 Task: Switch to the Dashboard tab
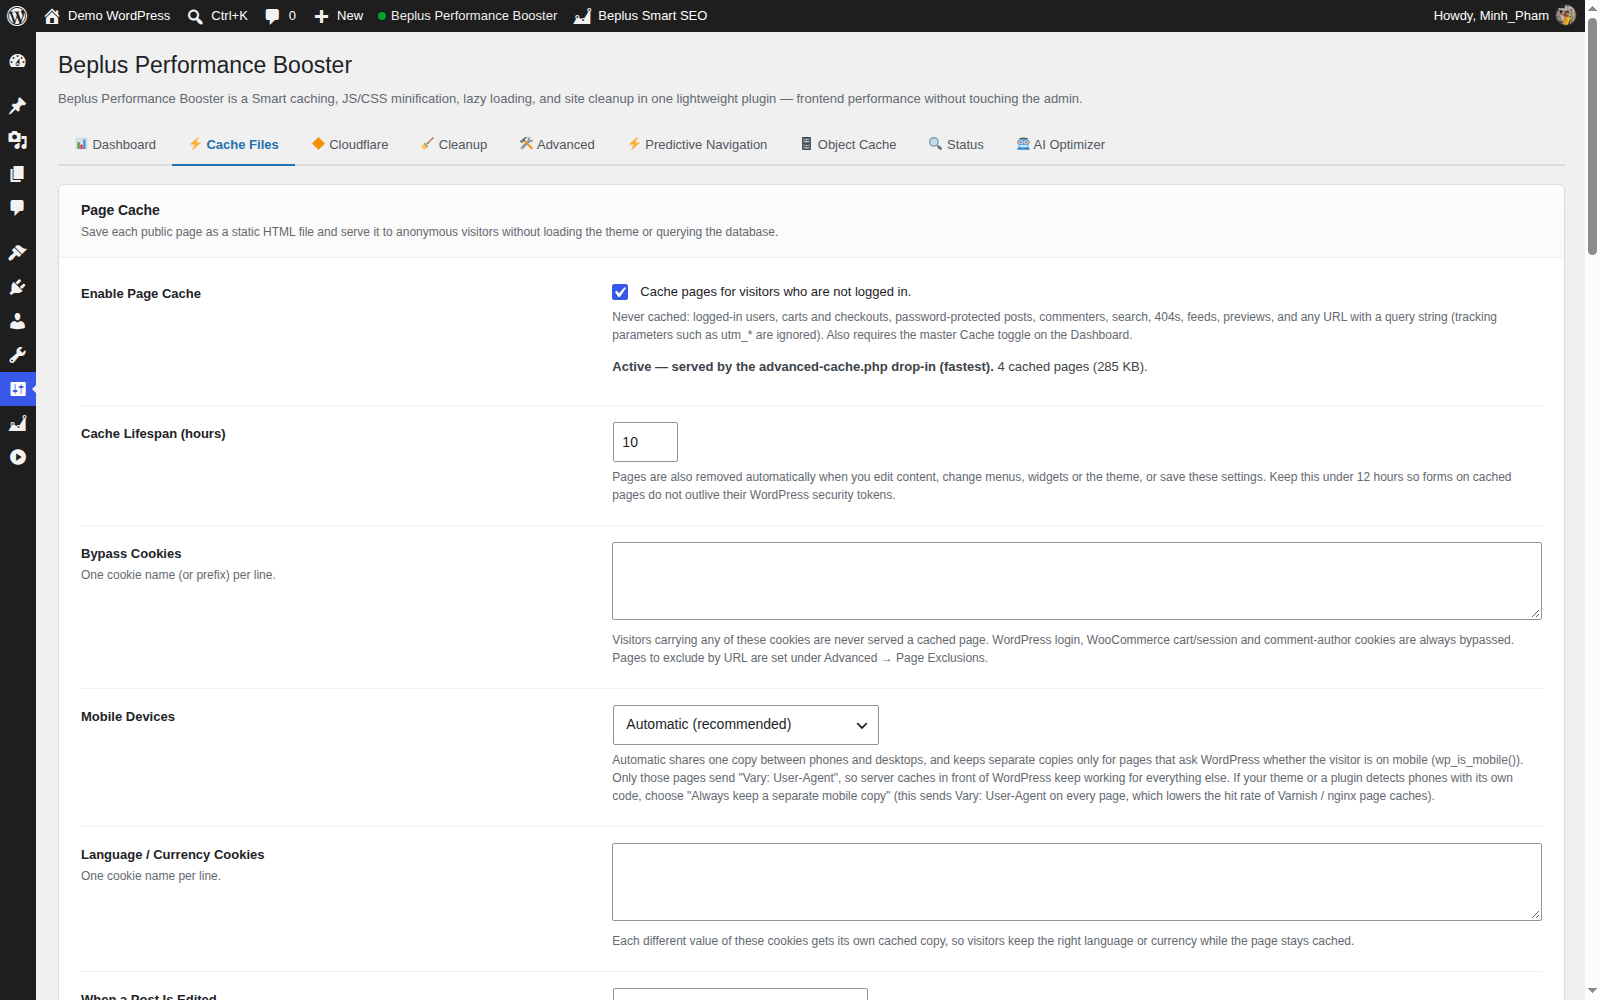(115, 145)
